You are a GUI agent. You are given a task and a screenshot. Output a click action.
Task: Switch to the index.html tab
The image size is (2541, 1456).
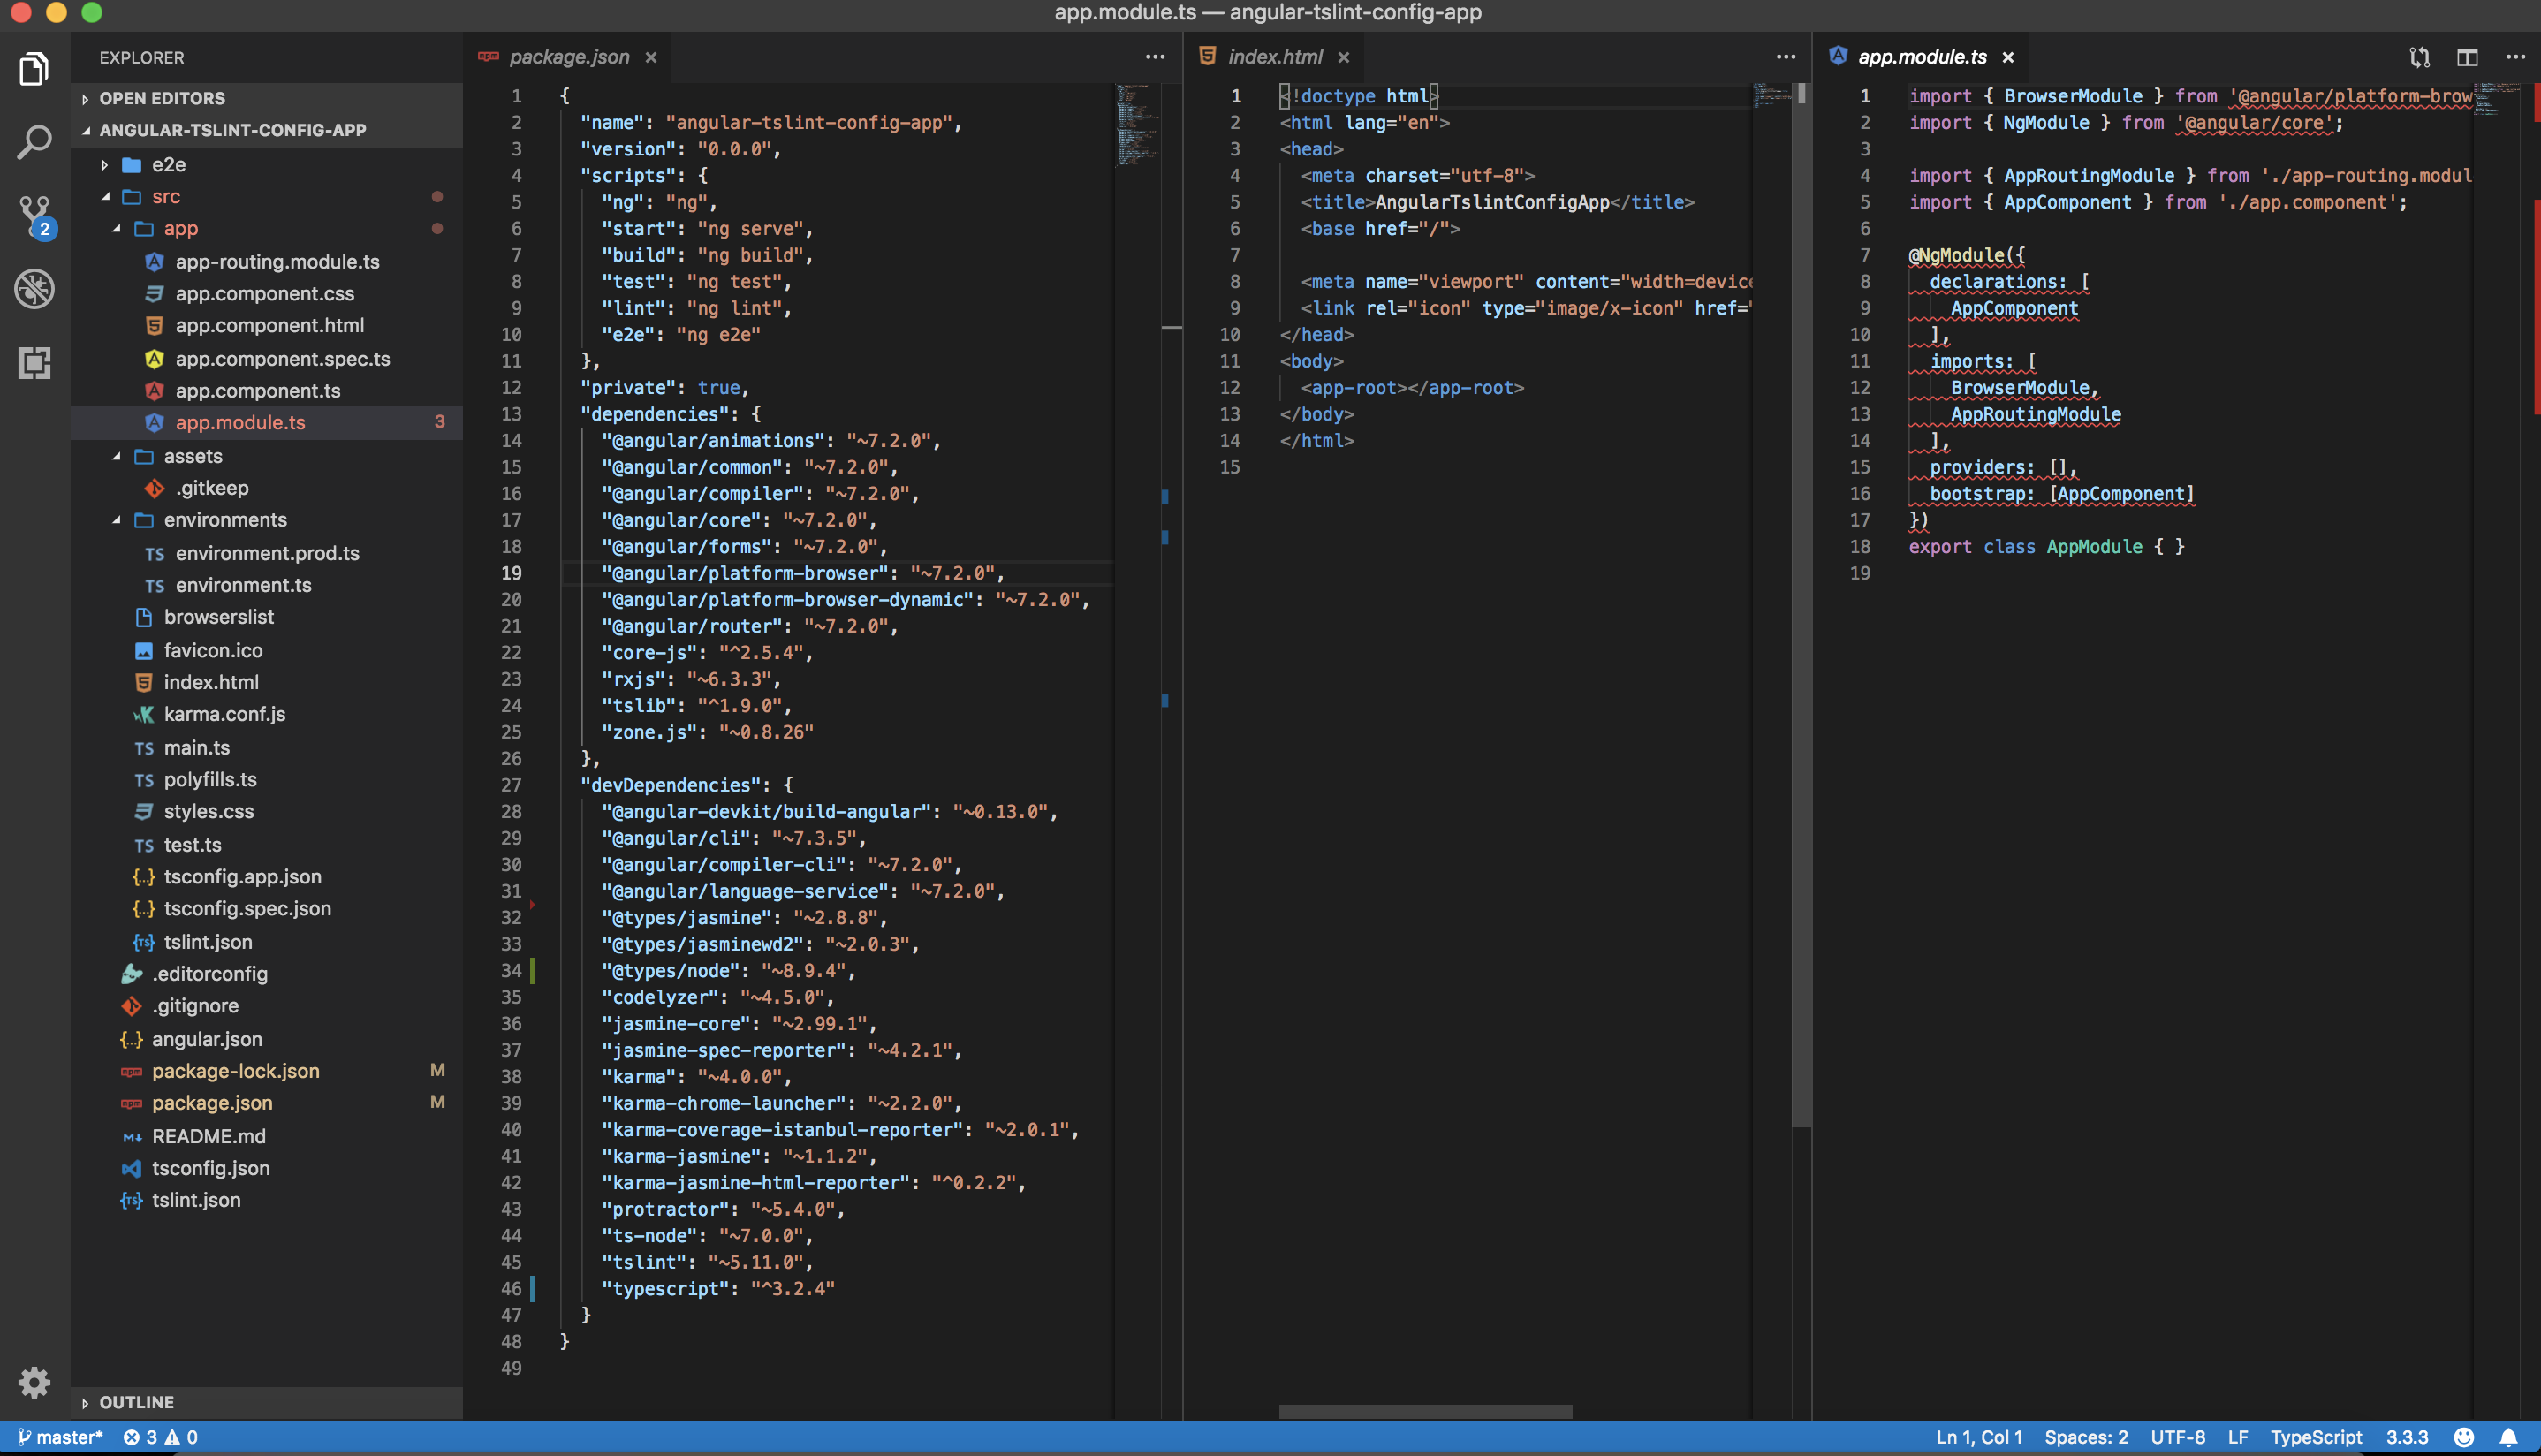point(1274,57)
